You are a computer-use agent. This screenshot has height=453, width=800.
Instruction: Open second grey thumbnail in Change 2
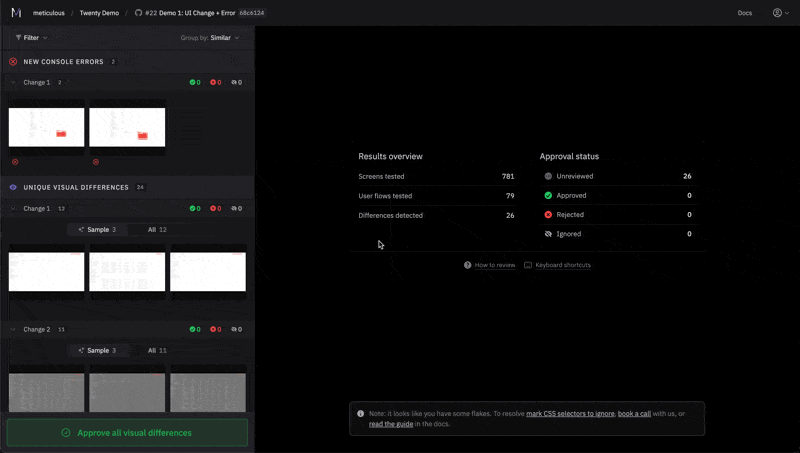(x=127, y=389)
